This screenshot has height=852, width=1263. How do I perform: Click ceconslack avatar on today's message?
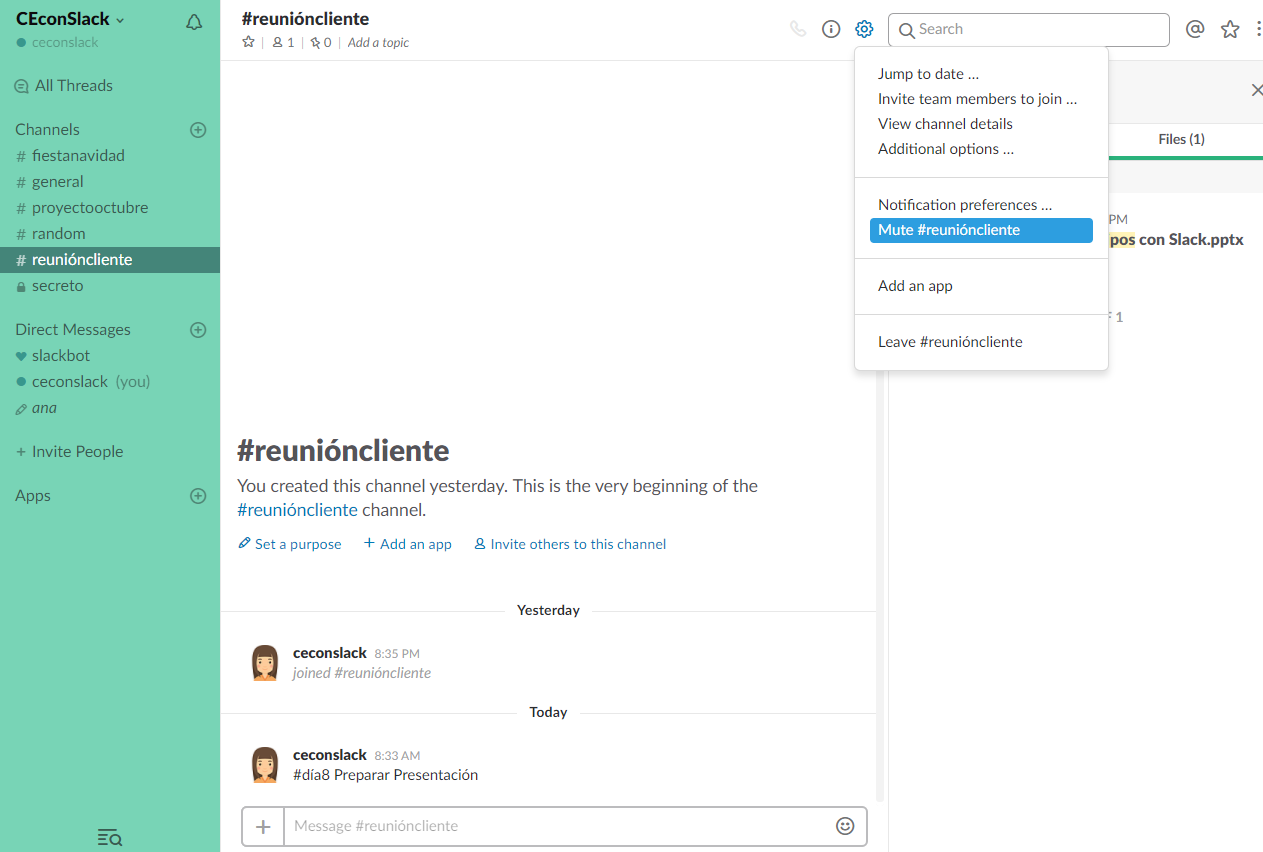tap(265, 765)
